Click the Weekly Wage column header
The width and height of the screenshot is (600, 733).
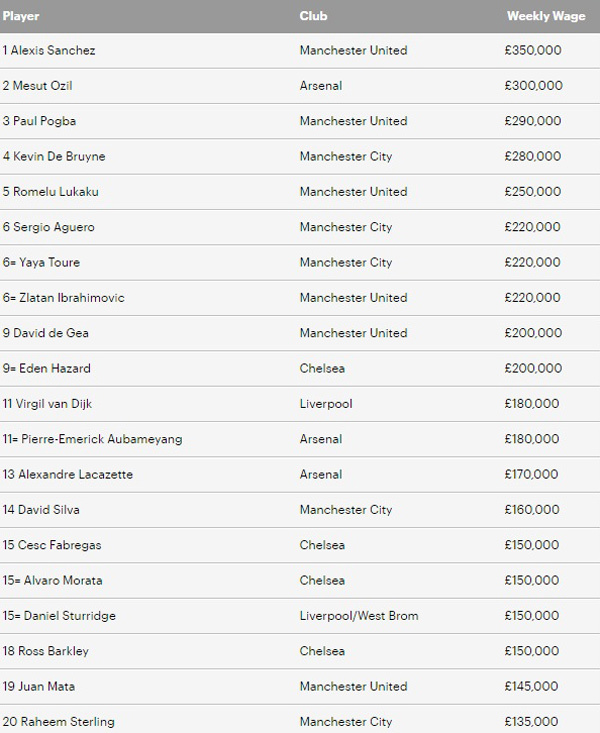pos(539,16)
